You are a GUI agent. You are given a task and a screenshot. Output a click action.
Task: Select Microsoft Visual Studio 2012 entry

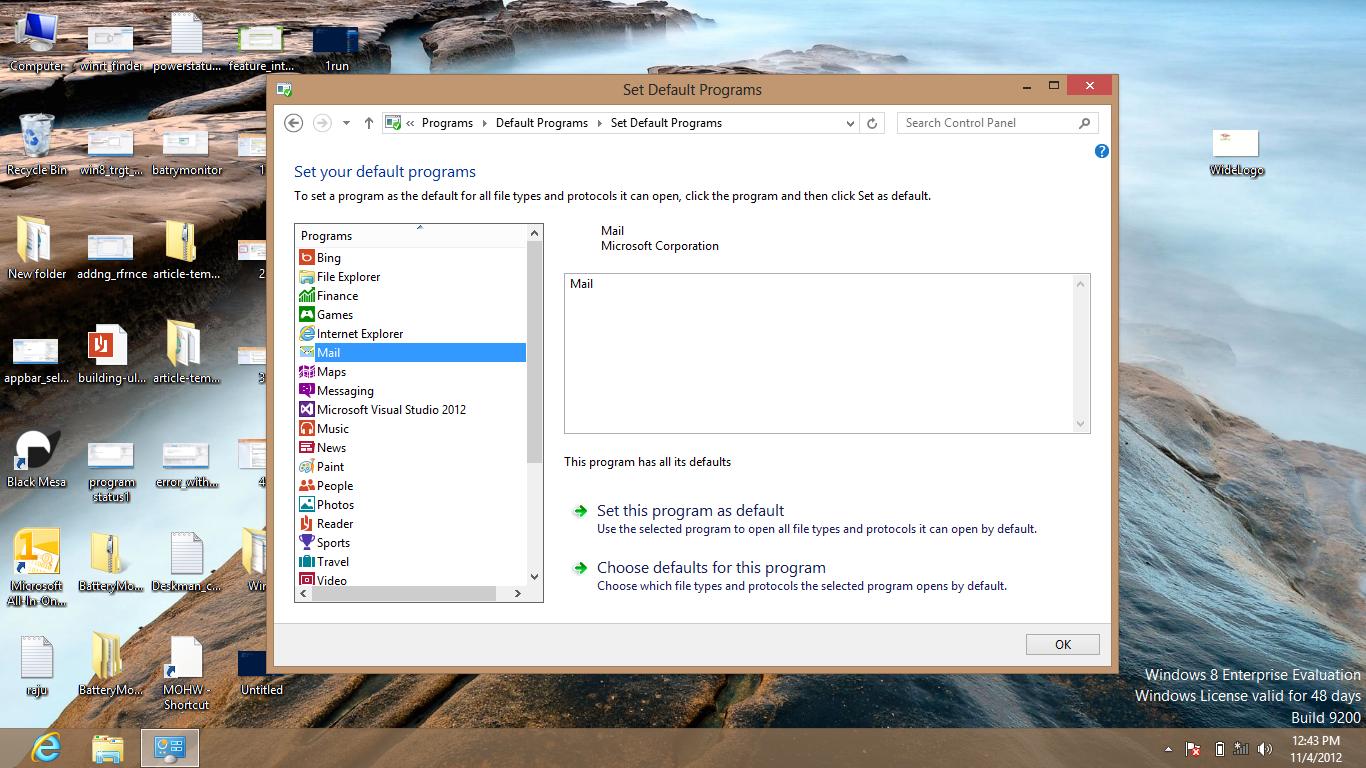(412, 410)
